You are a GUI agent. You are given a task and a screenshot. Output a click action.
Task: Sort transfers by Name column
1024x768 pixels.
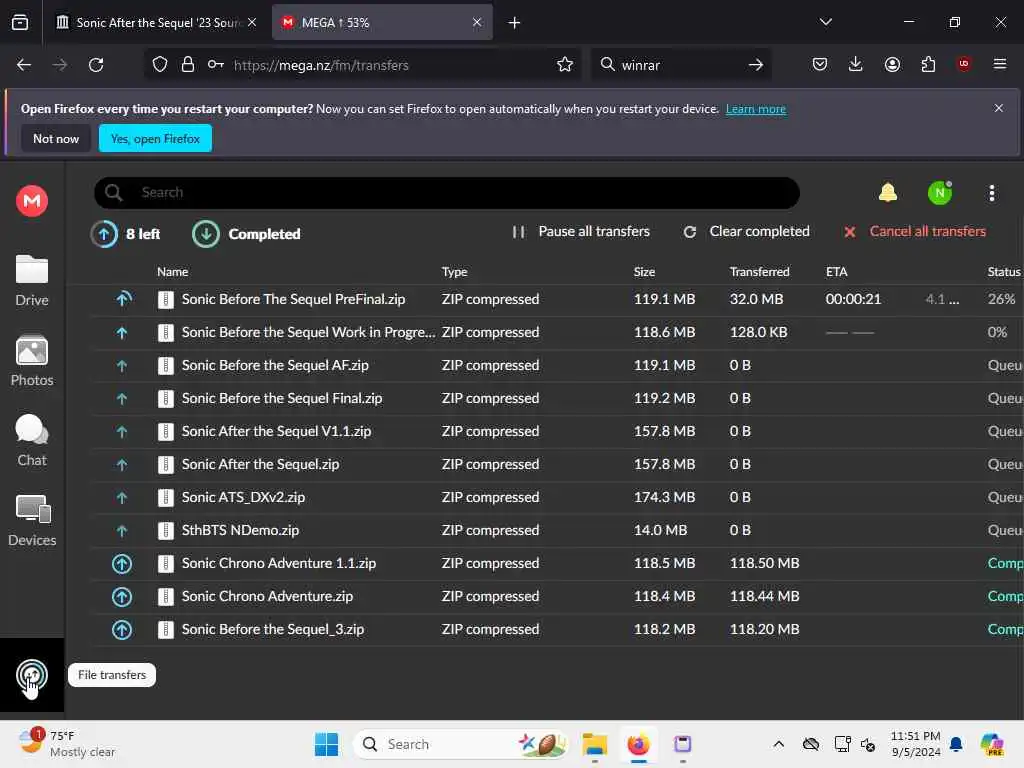coord(172,272)
